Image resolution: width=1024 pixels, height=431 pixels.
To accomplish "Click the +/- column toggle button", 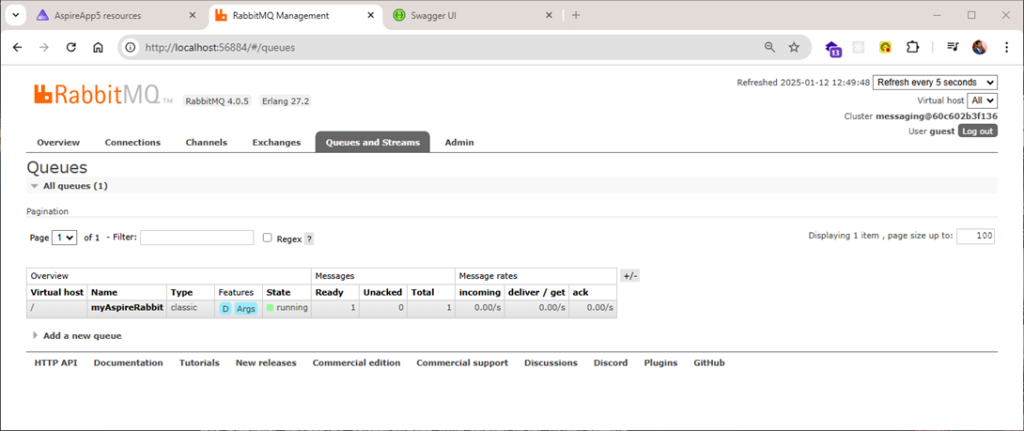I will pyautogui.click(x=630, y=275).
